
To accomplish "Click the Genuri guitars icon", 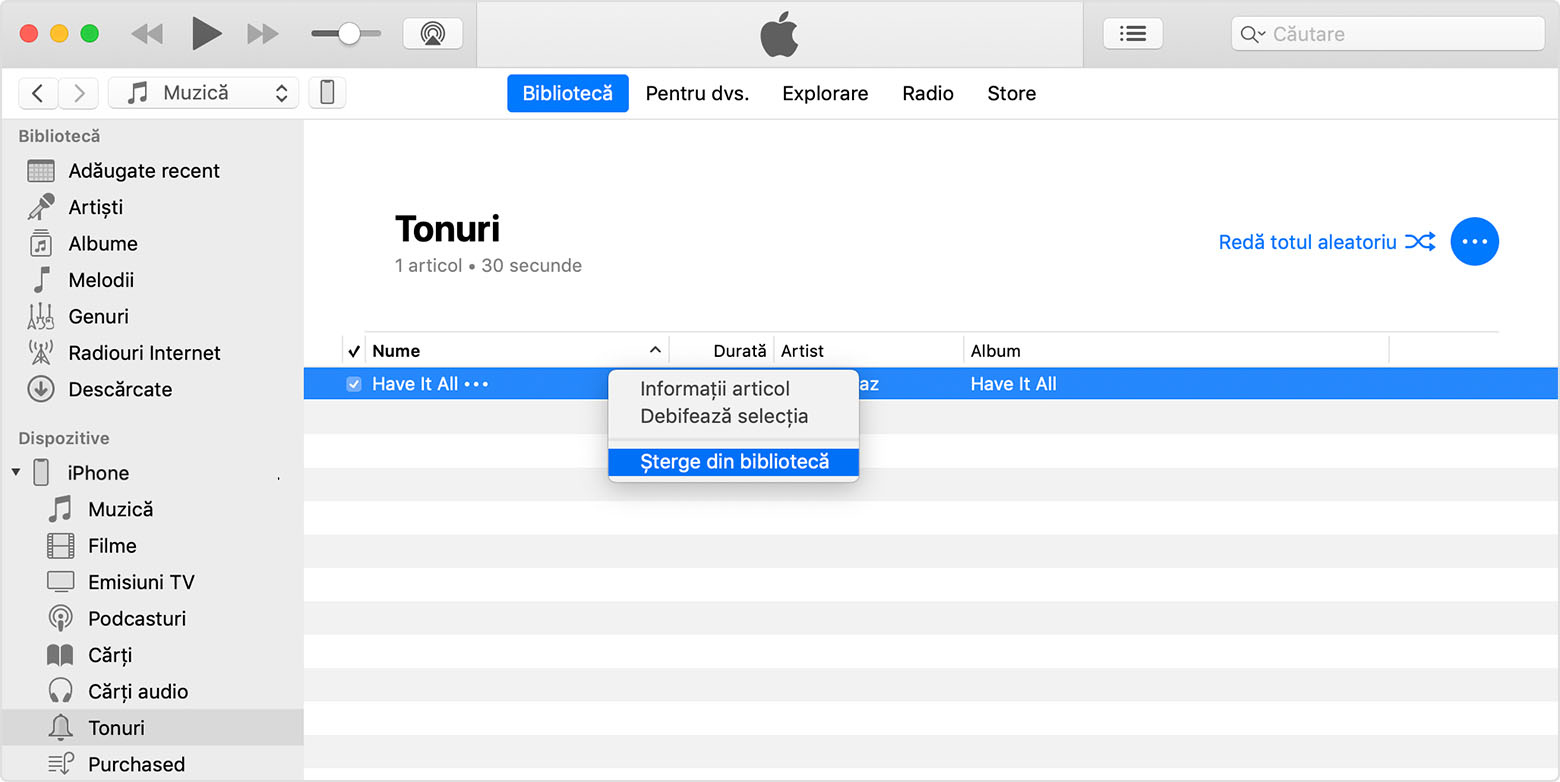I will [x=41, y=316].
